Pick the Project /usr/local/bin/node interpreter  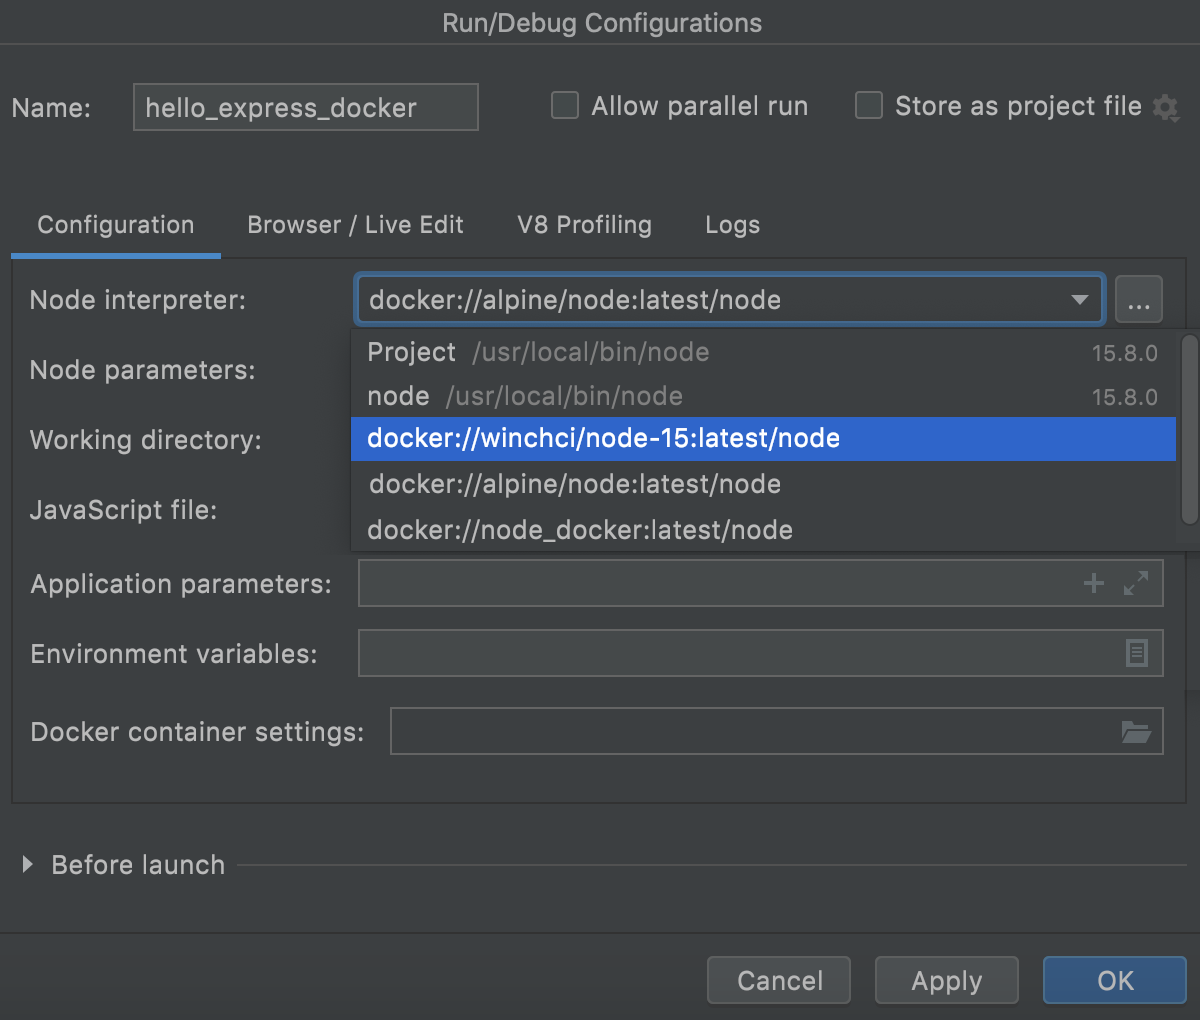coord(538,352)
